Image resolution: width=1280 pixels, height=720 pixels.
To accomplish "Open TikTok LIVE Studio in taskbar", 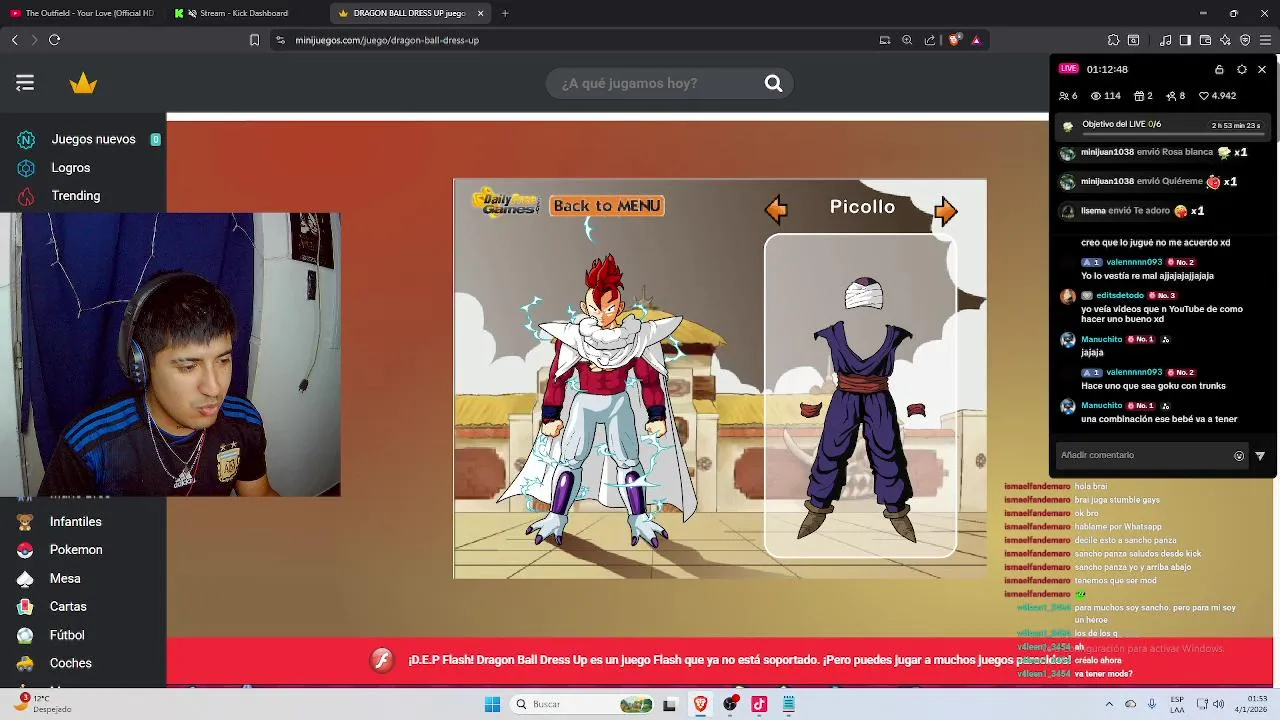I will (759, 704).
